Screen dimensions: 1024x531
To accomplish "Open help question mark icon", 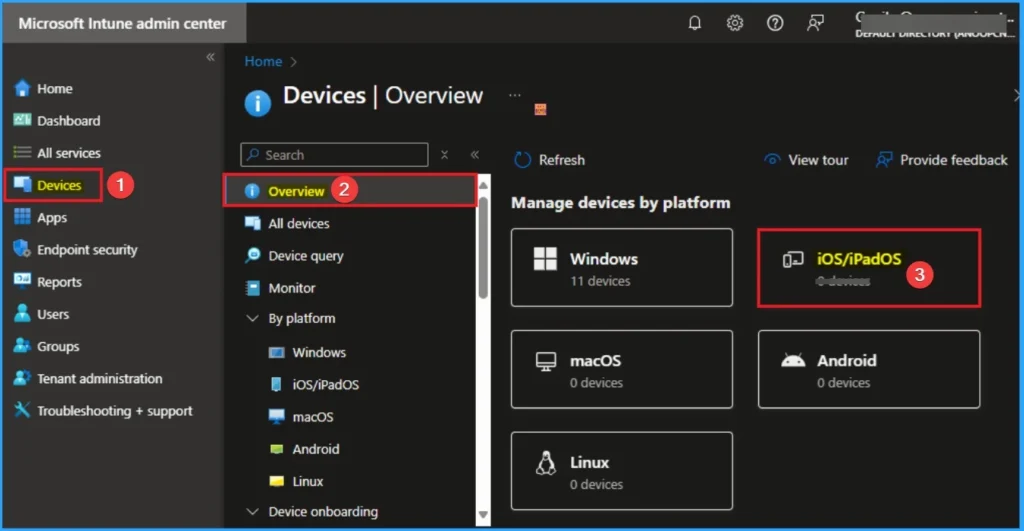I will [x=775, y=24].
